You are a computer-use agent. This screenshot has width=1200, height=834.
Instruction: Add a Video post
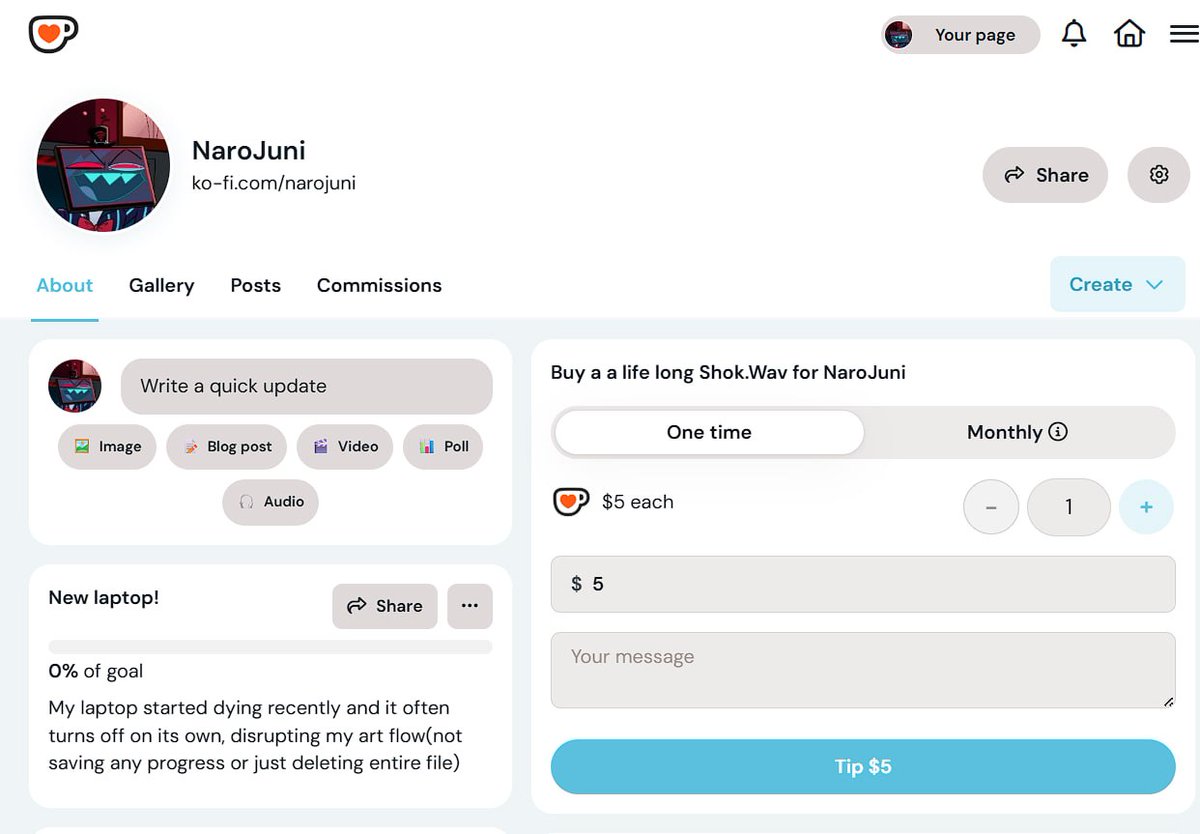[x=345, y=447]
